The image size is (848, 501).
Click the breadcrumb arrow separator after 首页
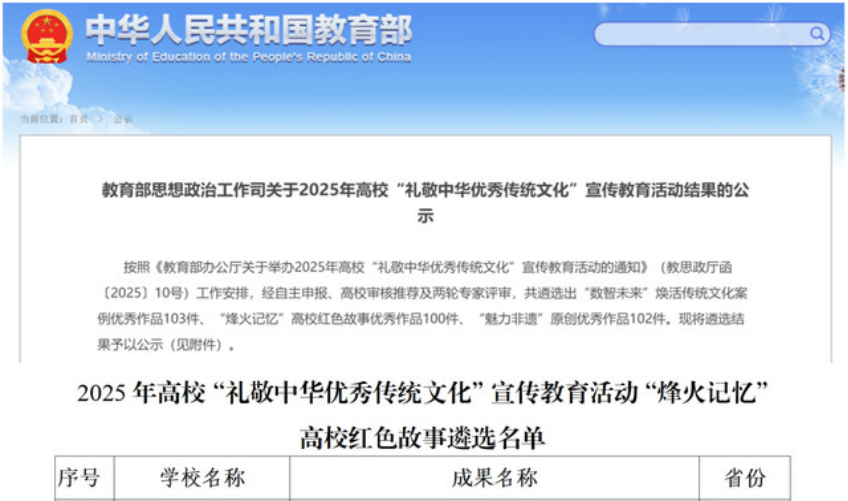pos(100,119)
